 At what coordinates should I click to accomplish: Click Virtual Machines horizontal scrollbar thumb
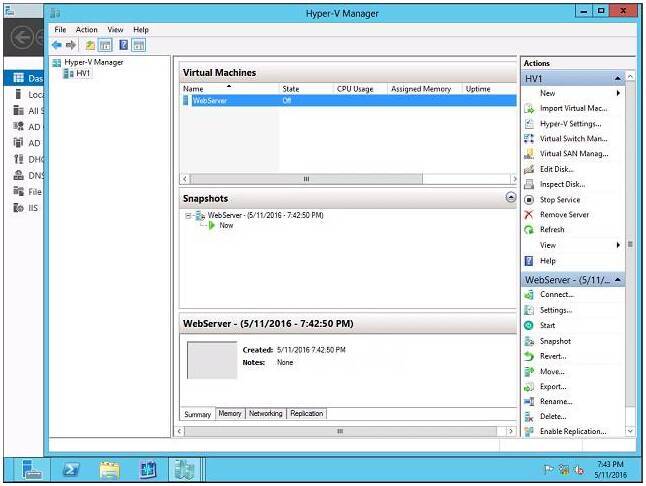tap(306, 179)
